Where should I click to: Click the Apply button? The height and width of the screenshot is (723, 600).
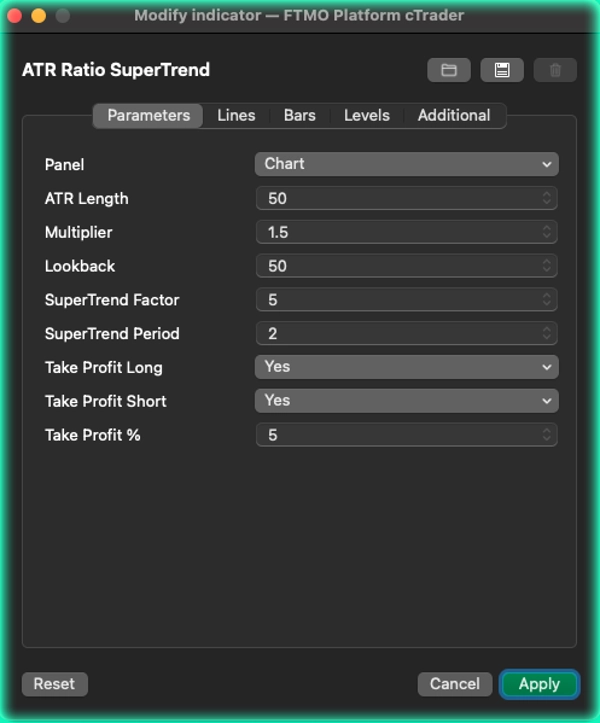click(539, 684)
